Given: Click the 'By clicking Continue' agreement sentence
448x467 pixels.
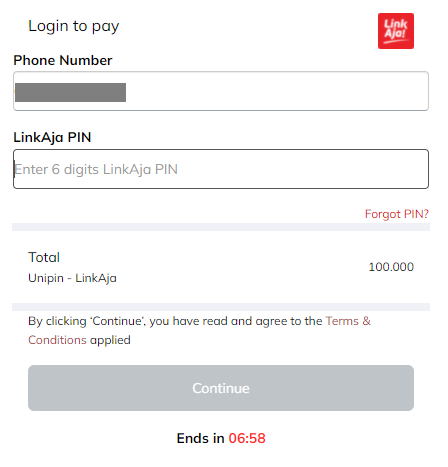Looking at the screenshot, I should point(199,330).
